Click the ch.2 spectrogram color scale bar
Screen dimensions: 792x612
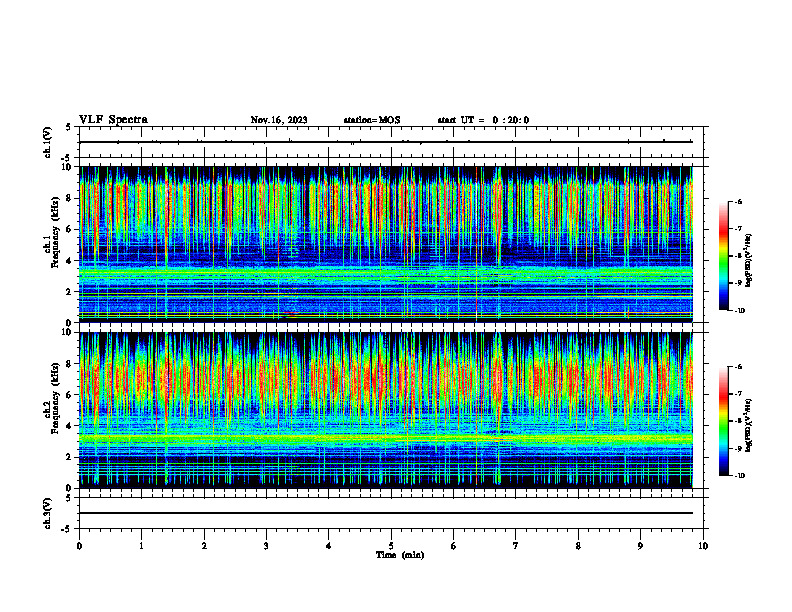tap(723, 421)
